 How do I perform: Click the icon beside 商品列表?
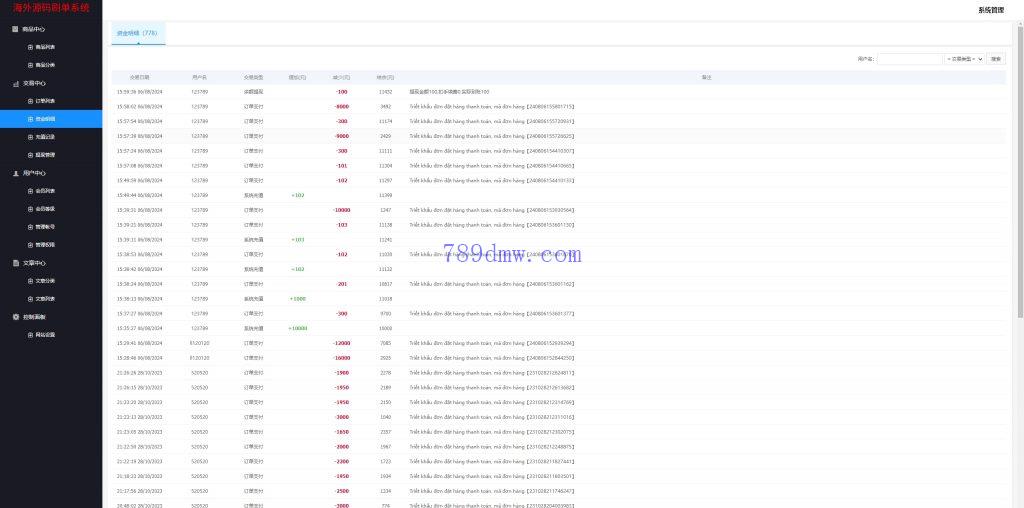(x=30, y=47)
